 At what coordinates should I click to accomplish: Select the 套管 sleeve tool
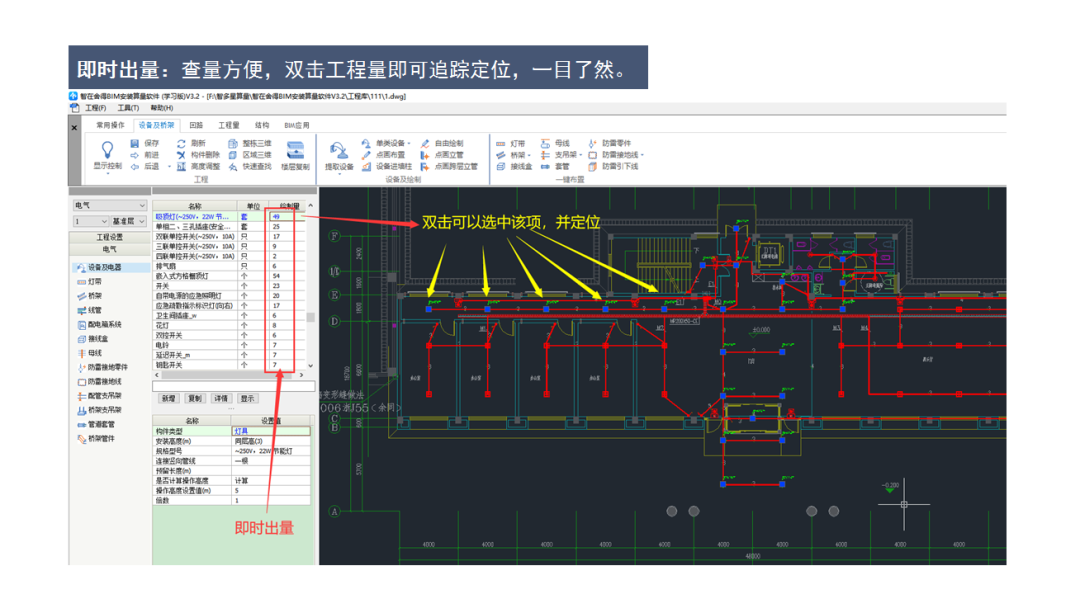pos(555,167)
